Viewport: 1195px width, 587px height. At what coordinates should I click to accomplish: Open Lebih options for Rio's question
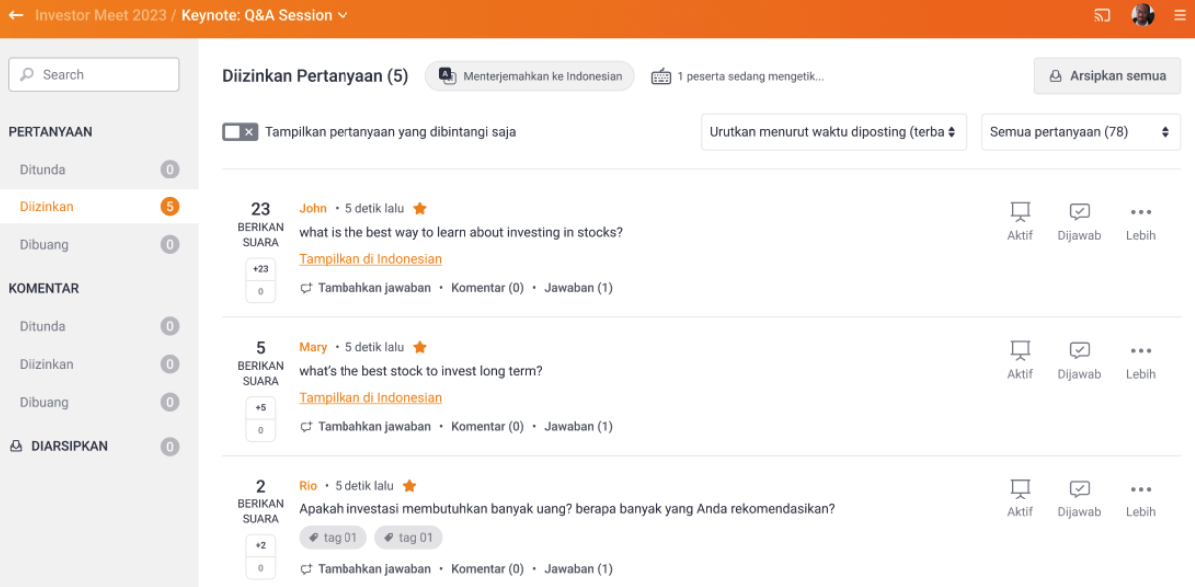pos(1140,498)
